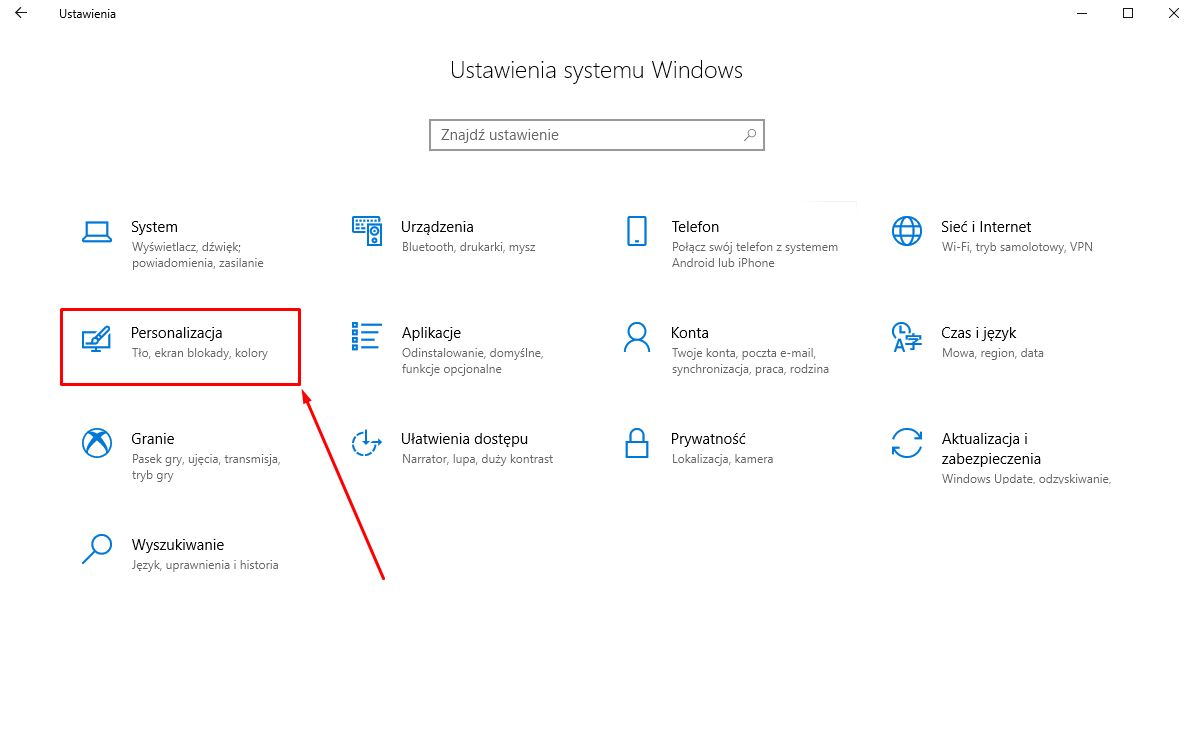Click the text 'Windows Update, odzyskiwanie,'
This screenshot has height=736, width=1192.
point(1026,479)
